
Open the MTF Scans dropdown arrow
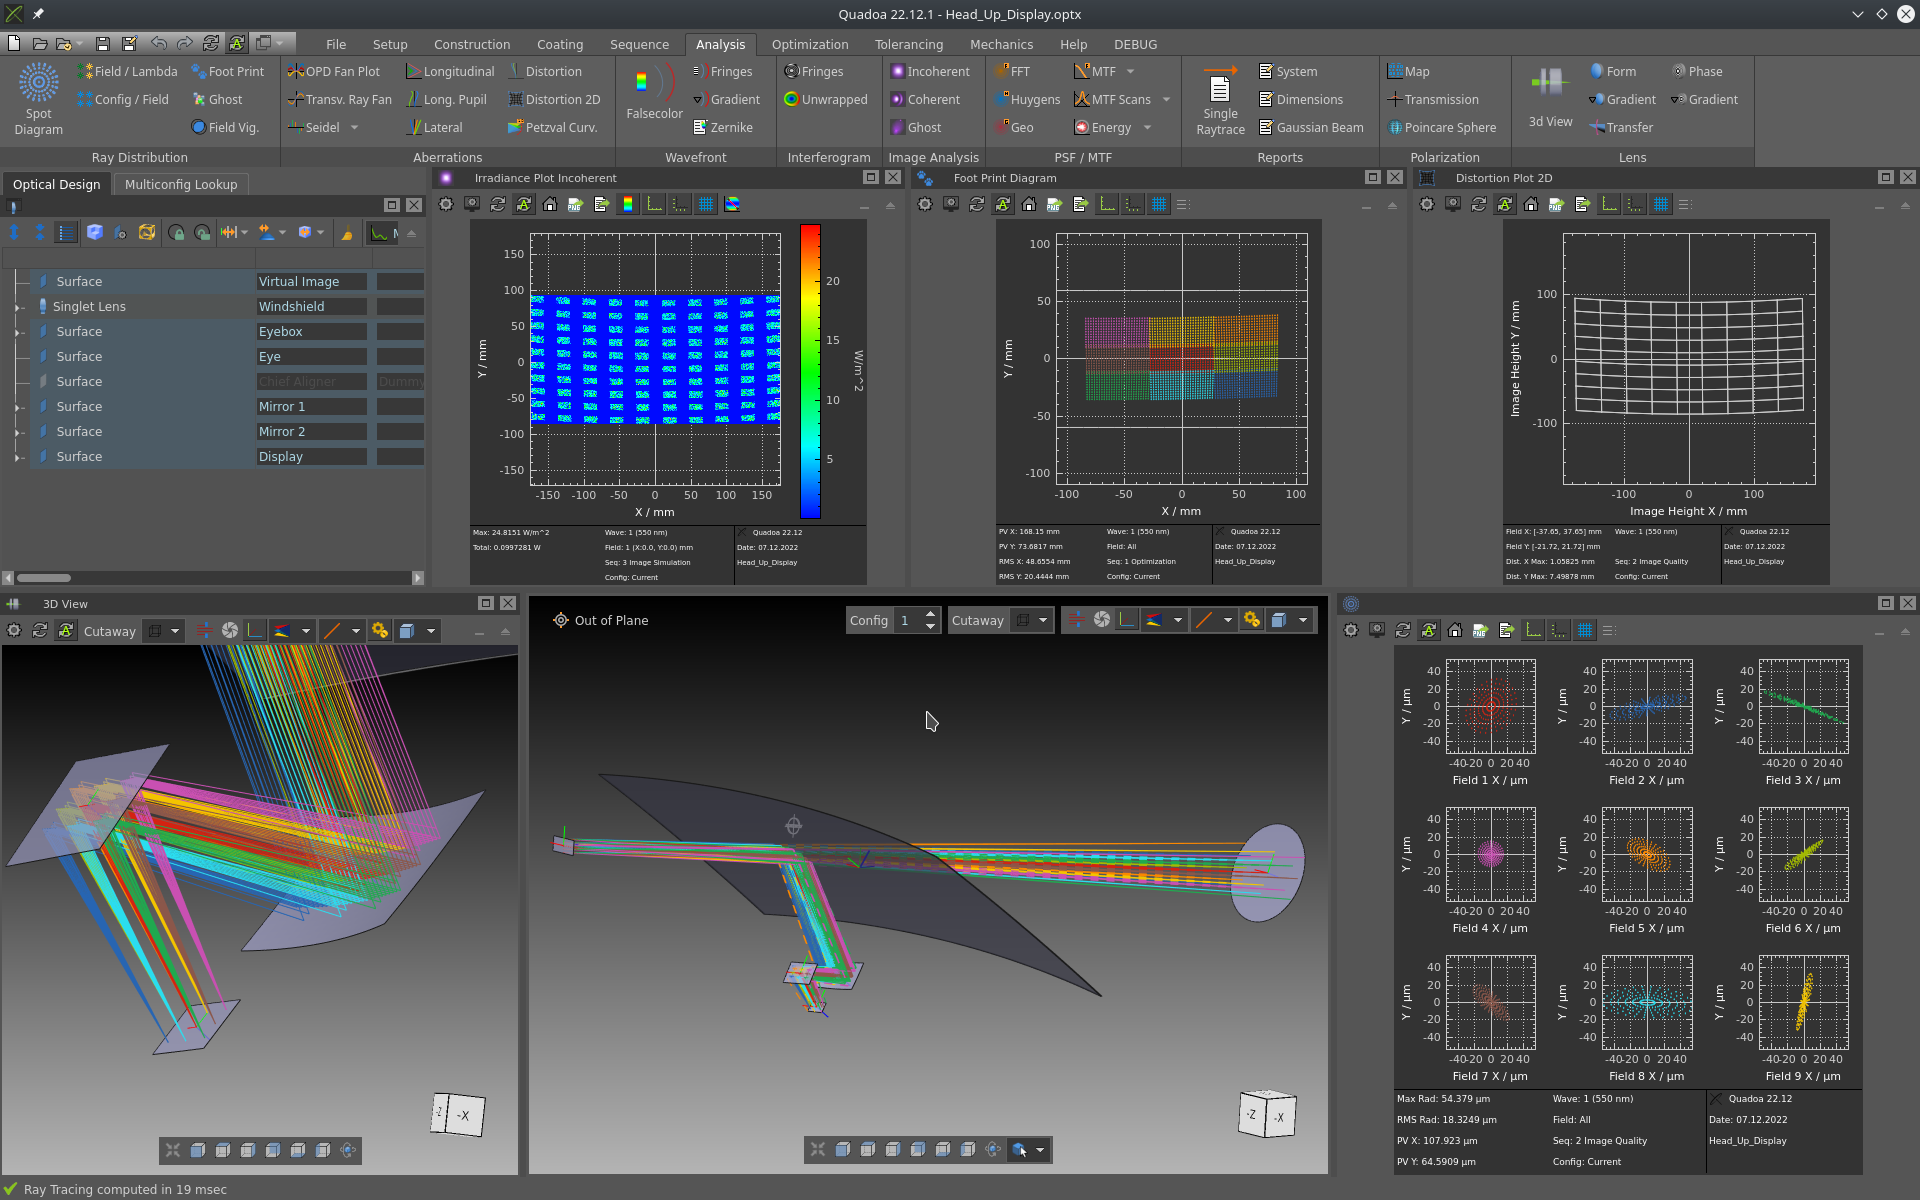pyautogui.click(x=1166, y=100)
